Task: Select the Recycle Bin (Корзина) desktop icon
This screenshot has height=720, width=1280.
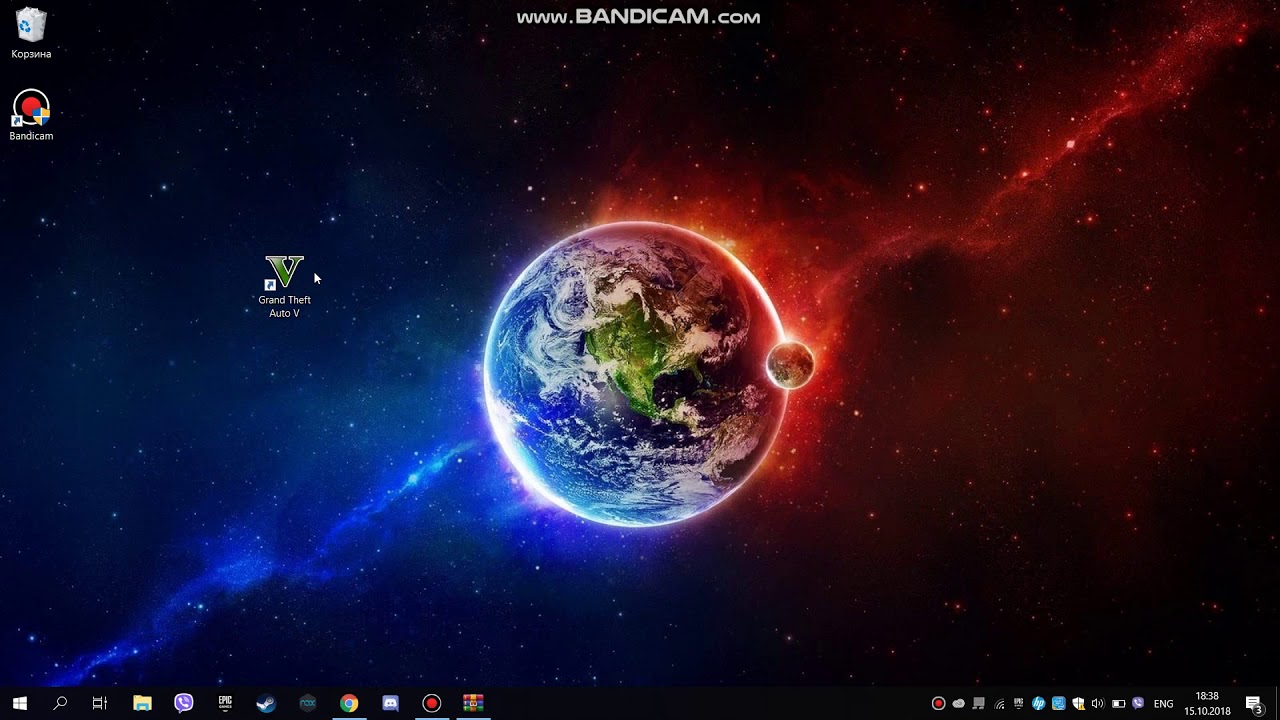Action: (x=31, y=33)
